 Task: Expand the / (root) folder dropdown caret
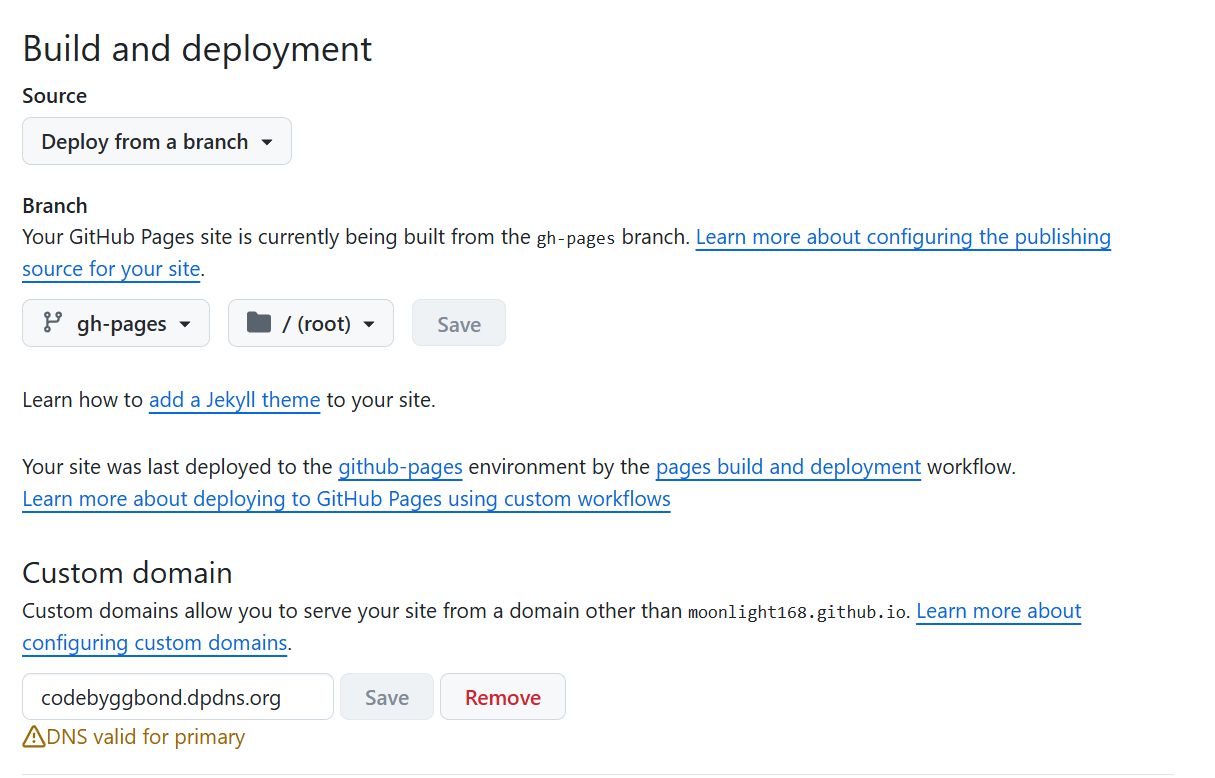tap(369, 324)
